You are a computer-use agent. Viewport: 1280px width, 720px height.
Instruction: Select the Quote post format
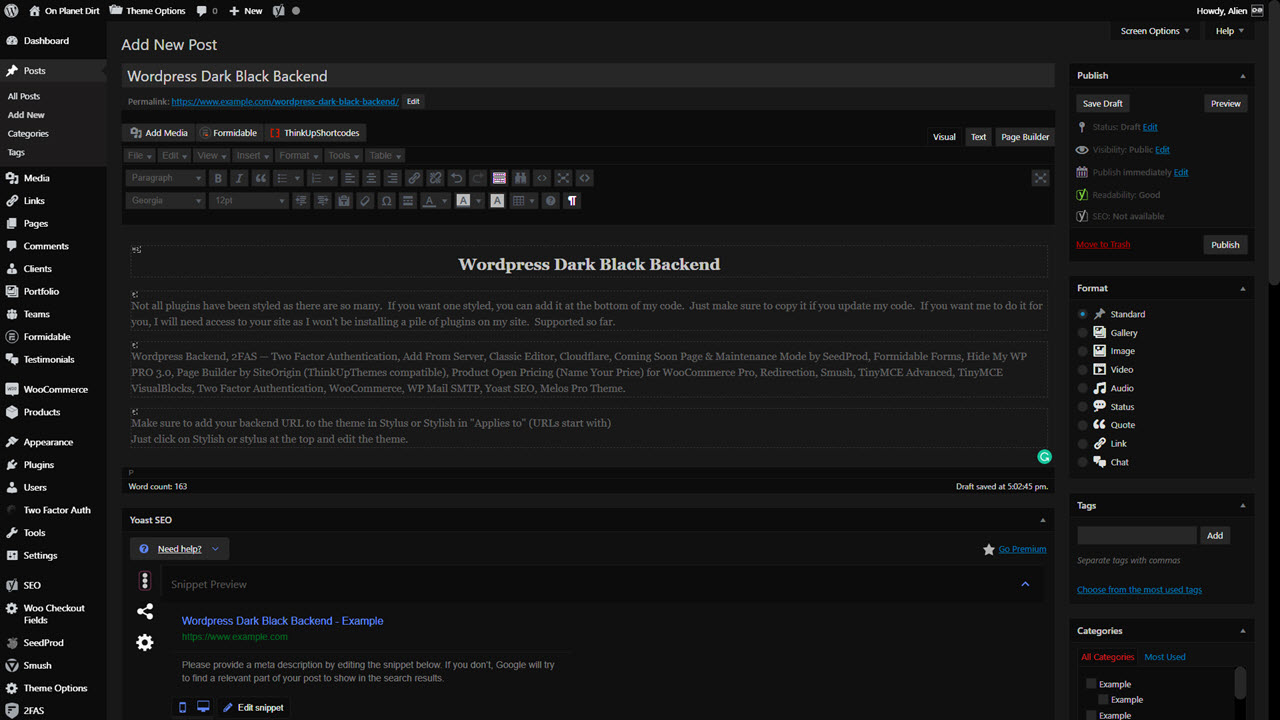1082,425
